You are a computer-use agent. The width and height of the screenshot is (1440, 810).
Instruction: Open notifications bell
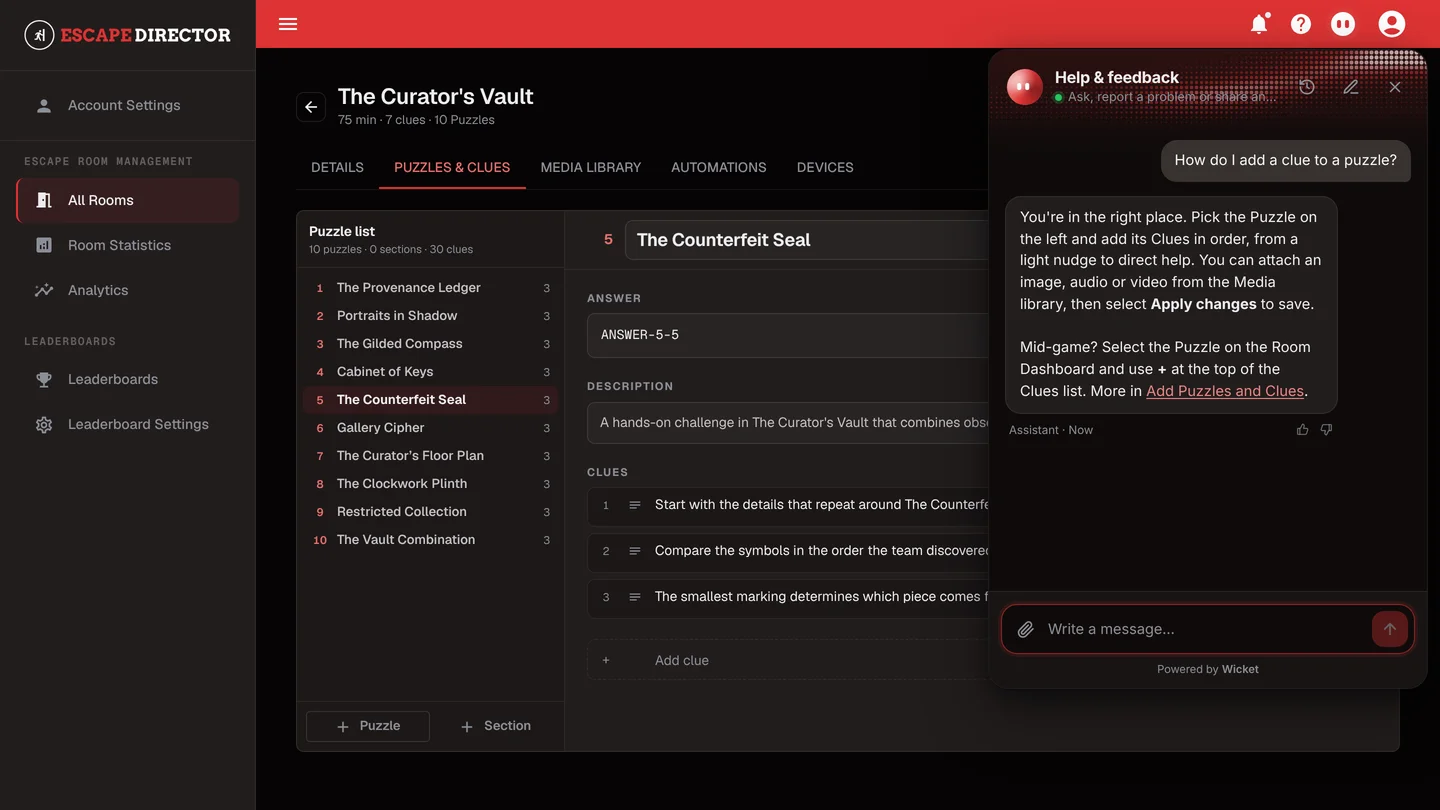1259,24
